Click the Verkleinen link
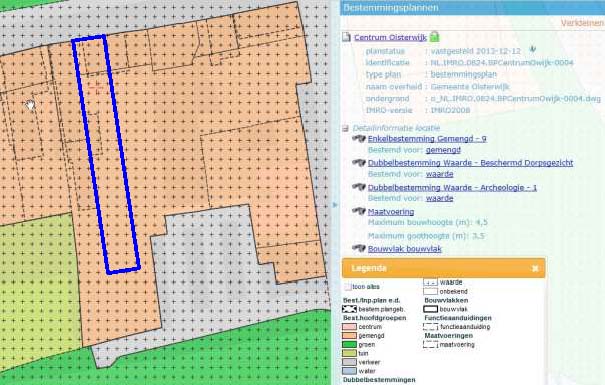Screen dimensions: 605x385 tap(582, 23)
